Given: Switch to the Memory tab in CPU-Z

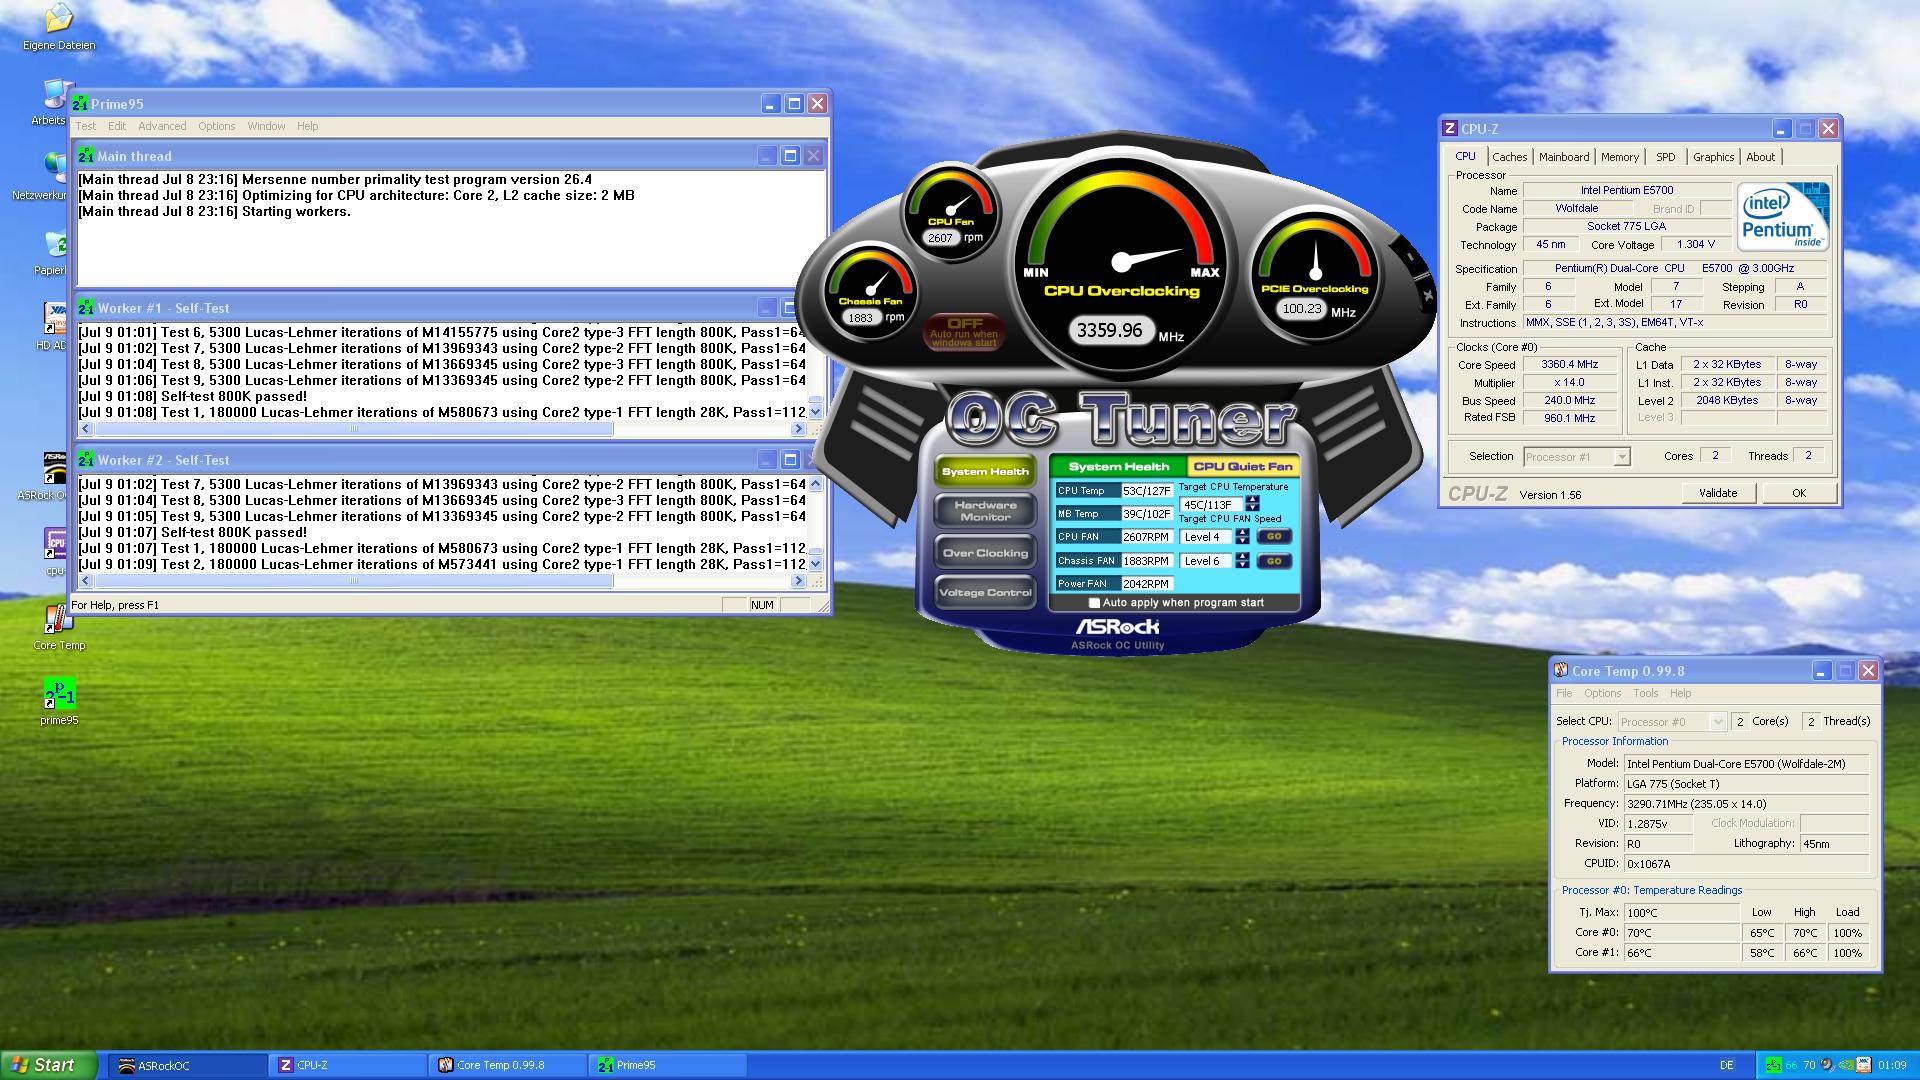Looking at the screenshot, I should pos(1619,157).
